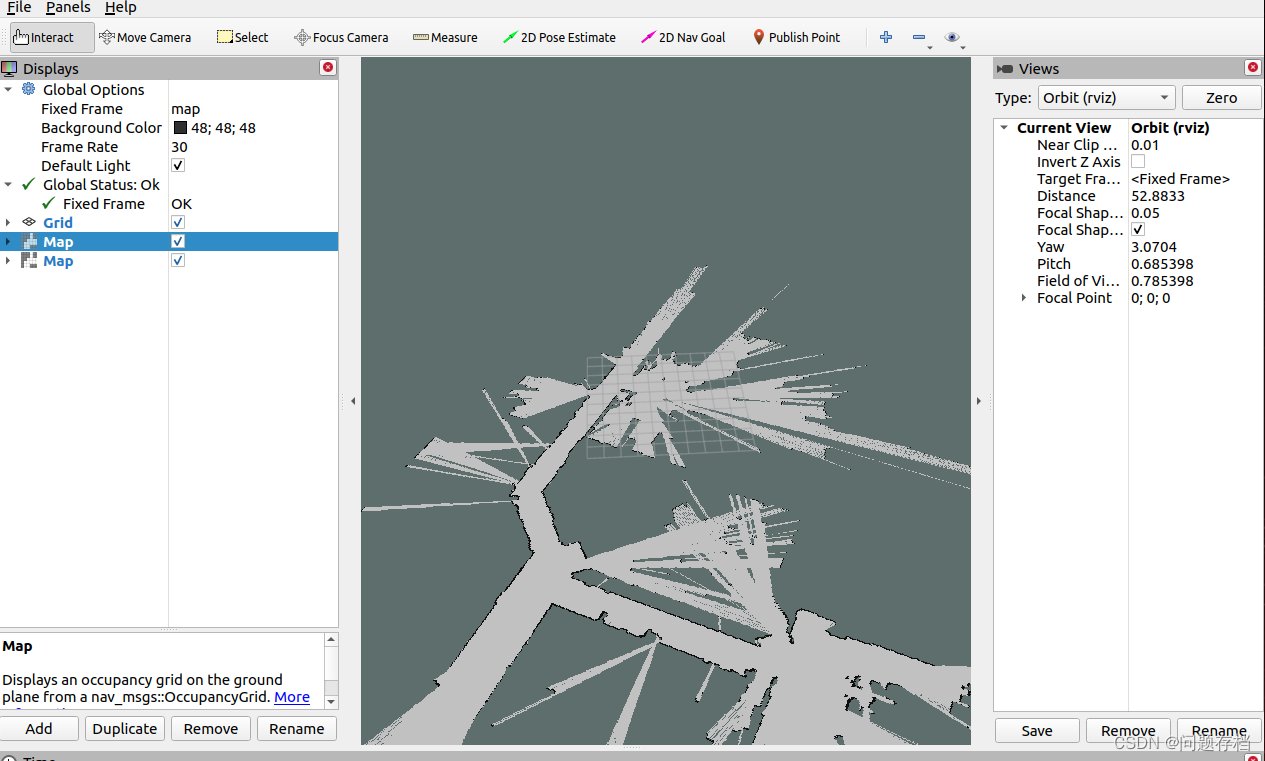Activate the Select tool
The image size is (1265, 761).
[x=243, y=37]
